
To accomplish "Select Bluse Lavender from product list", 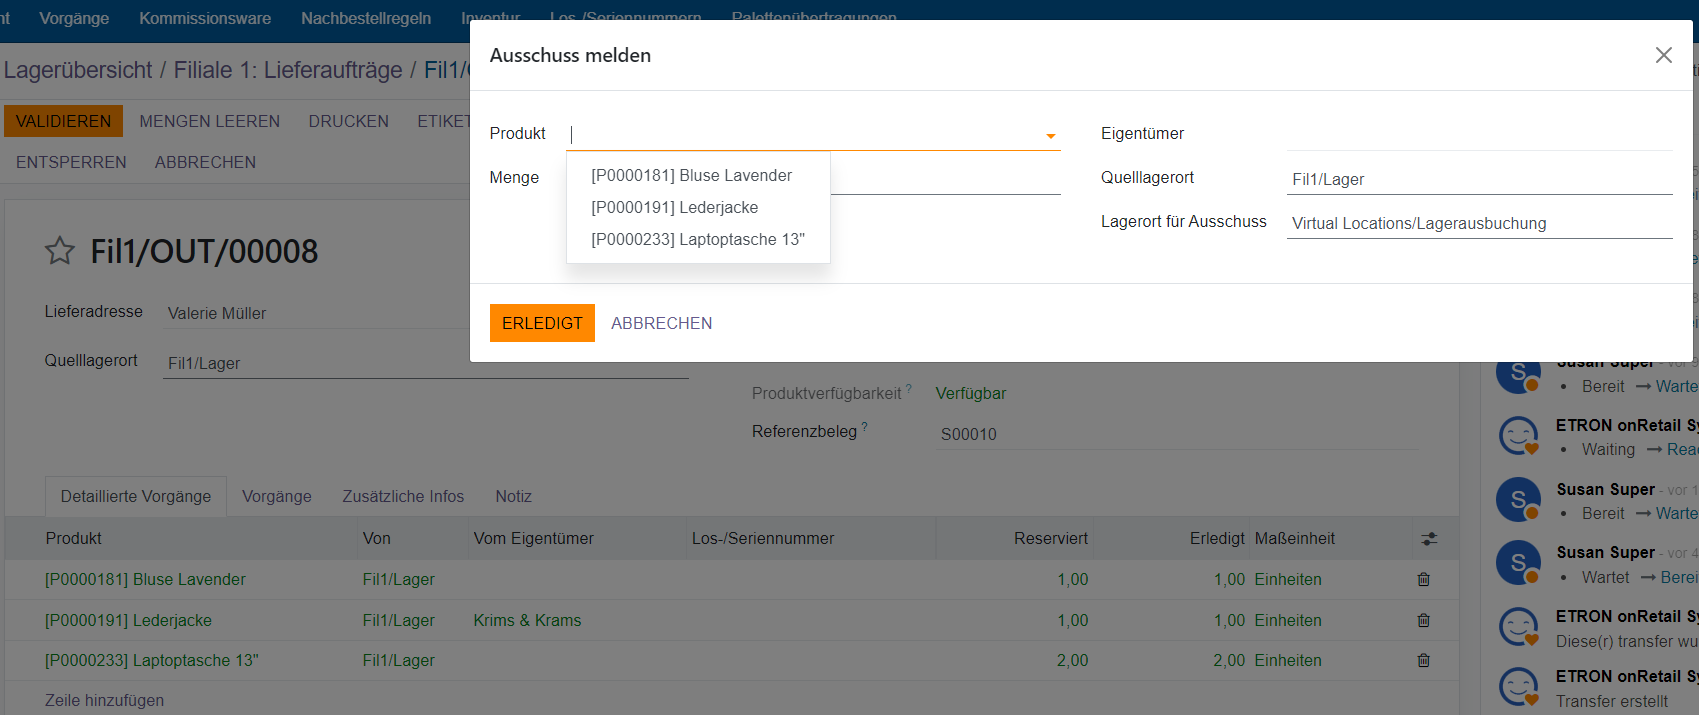I will [691, 176].
